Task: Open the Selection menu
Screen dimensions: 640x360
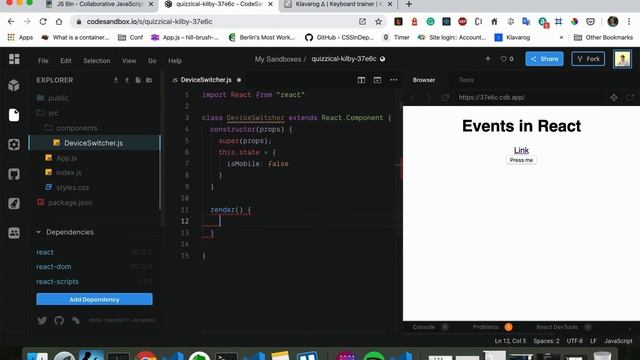Action: (97, 61)
